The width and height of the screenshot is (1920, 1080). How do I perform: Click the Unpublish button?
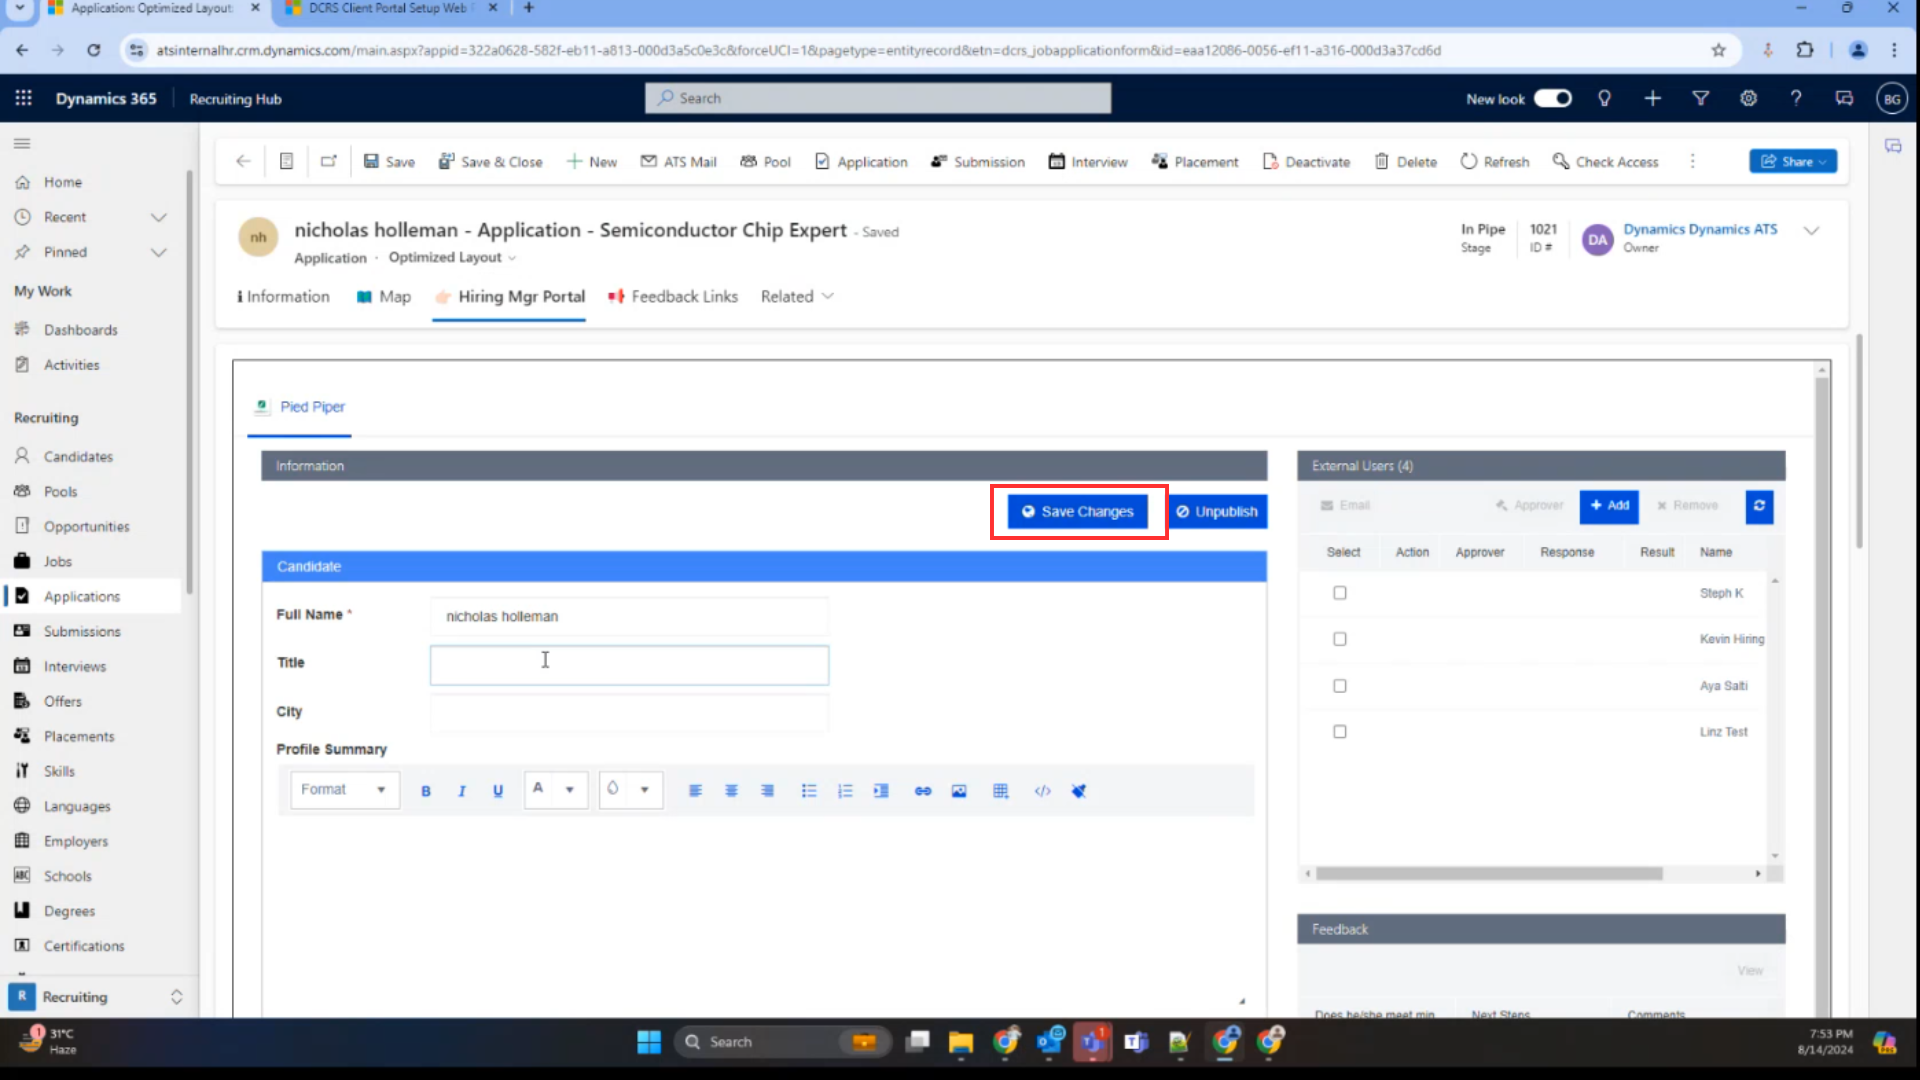(x=1217, y=511)
